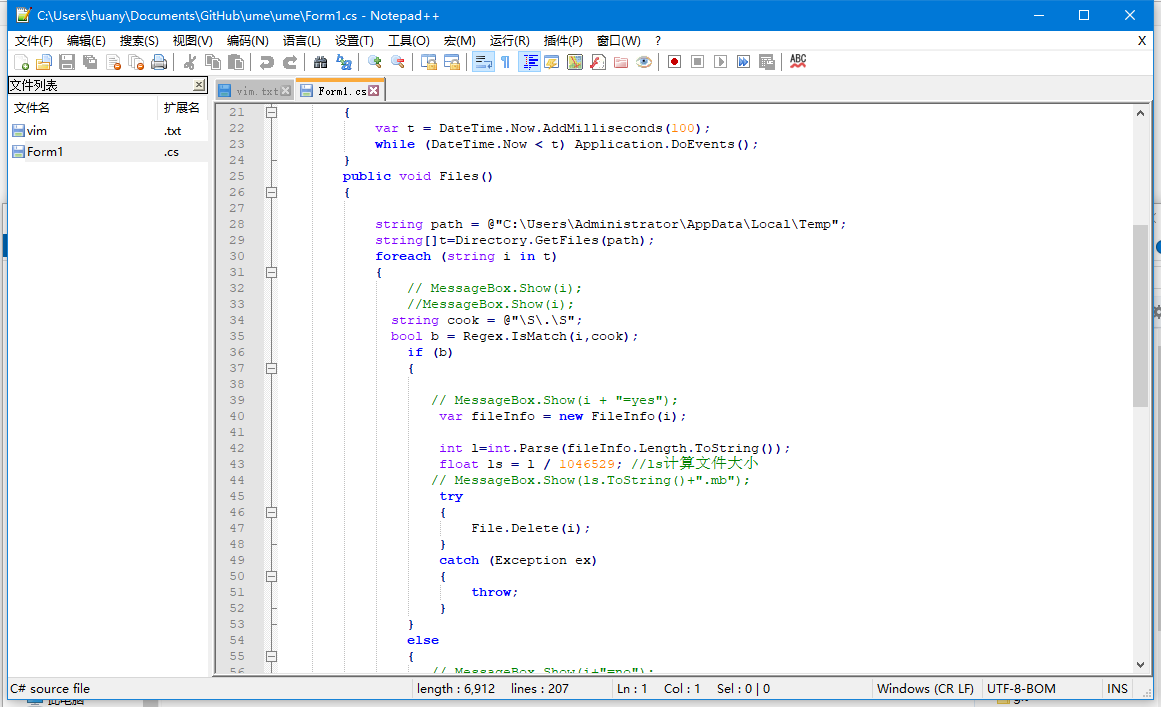
Task: Toggle word wrap toolbar button
Action: tap(483, 62)
